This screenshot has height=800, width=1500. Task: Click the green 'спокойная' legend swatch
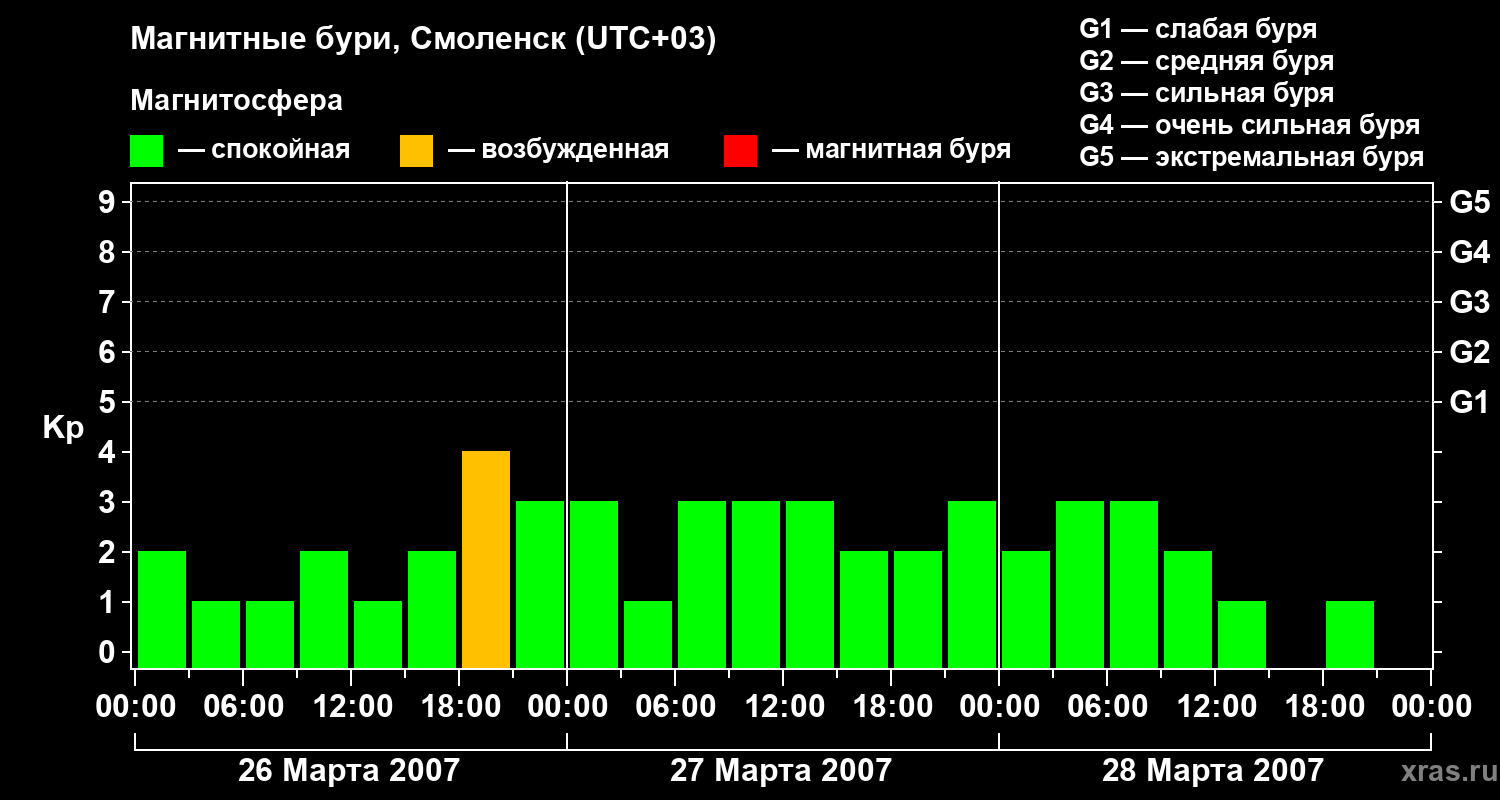tap(147, 151)
